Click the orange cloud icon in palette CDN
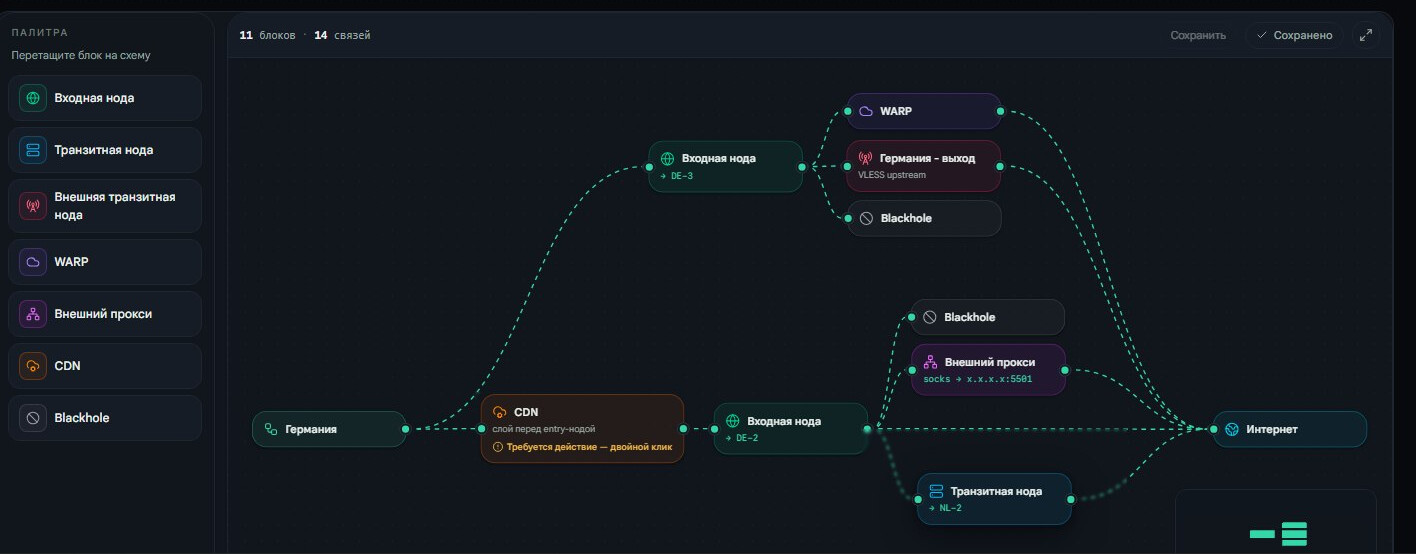 [x=33, y=366]
